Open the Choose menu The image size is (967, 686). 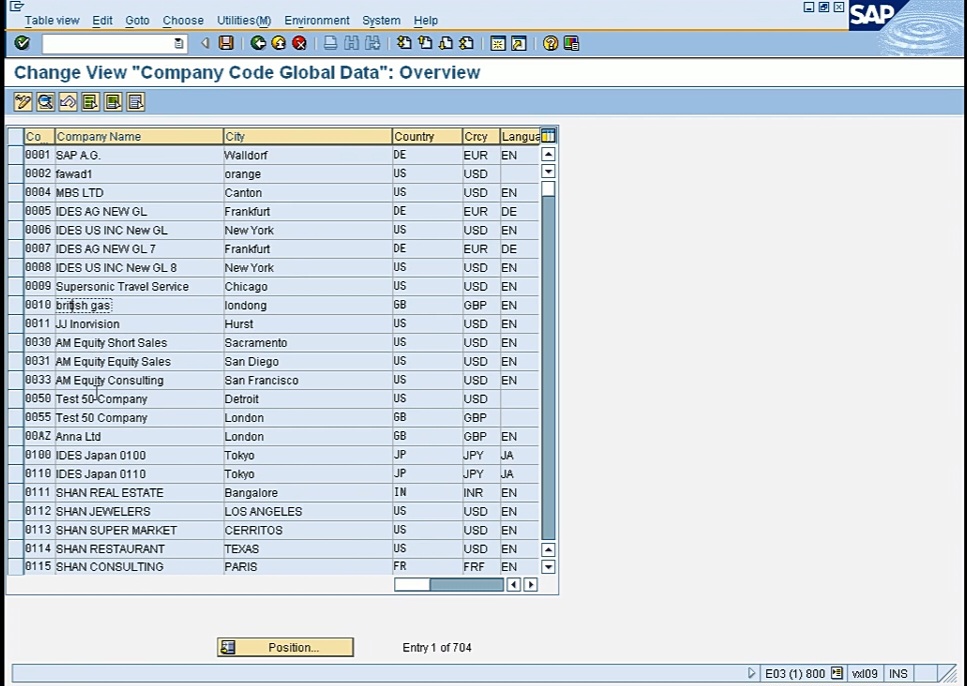[183, 20]
